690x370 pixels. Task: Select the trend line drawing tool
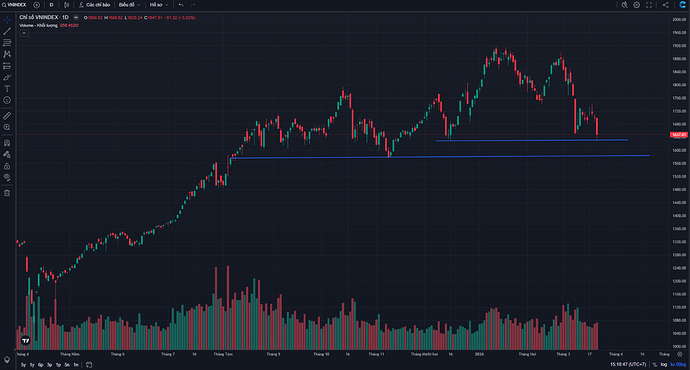coord(7,31)
